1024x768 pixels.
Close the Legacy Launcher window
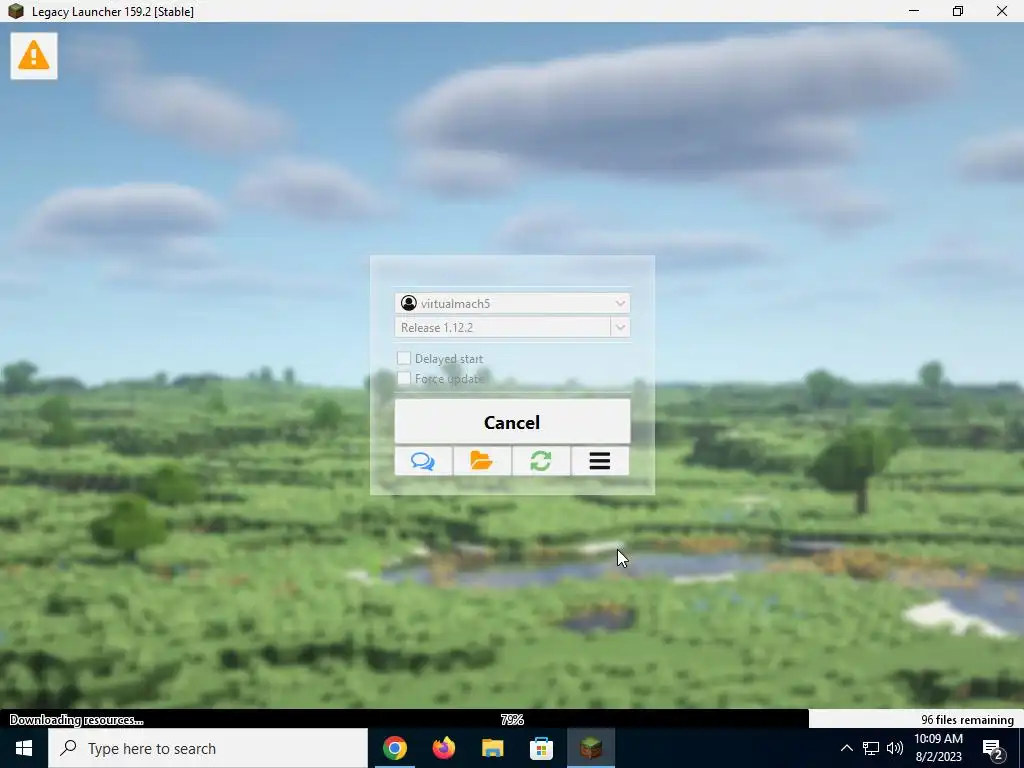coord(1001,11)
